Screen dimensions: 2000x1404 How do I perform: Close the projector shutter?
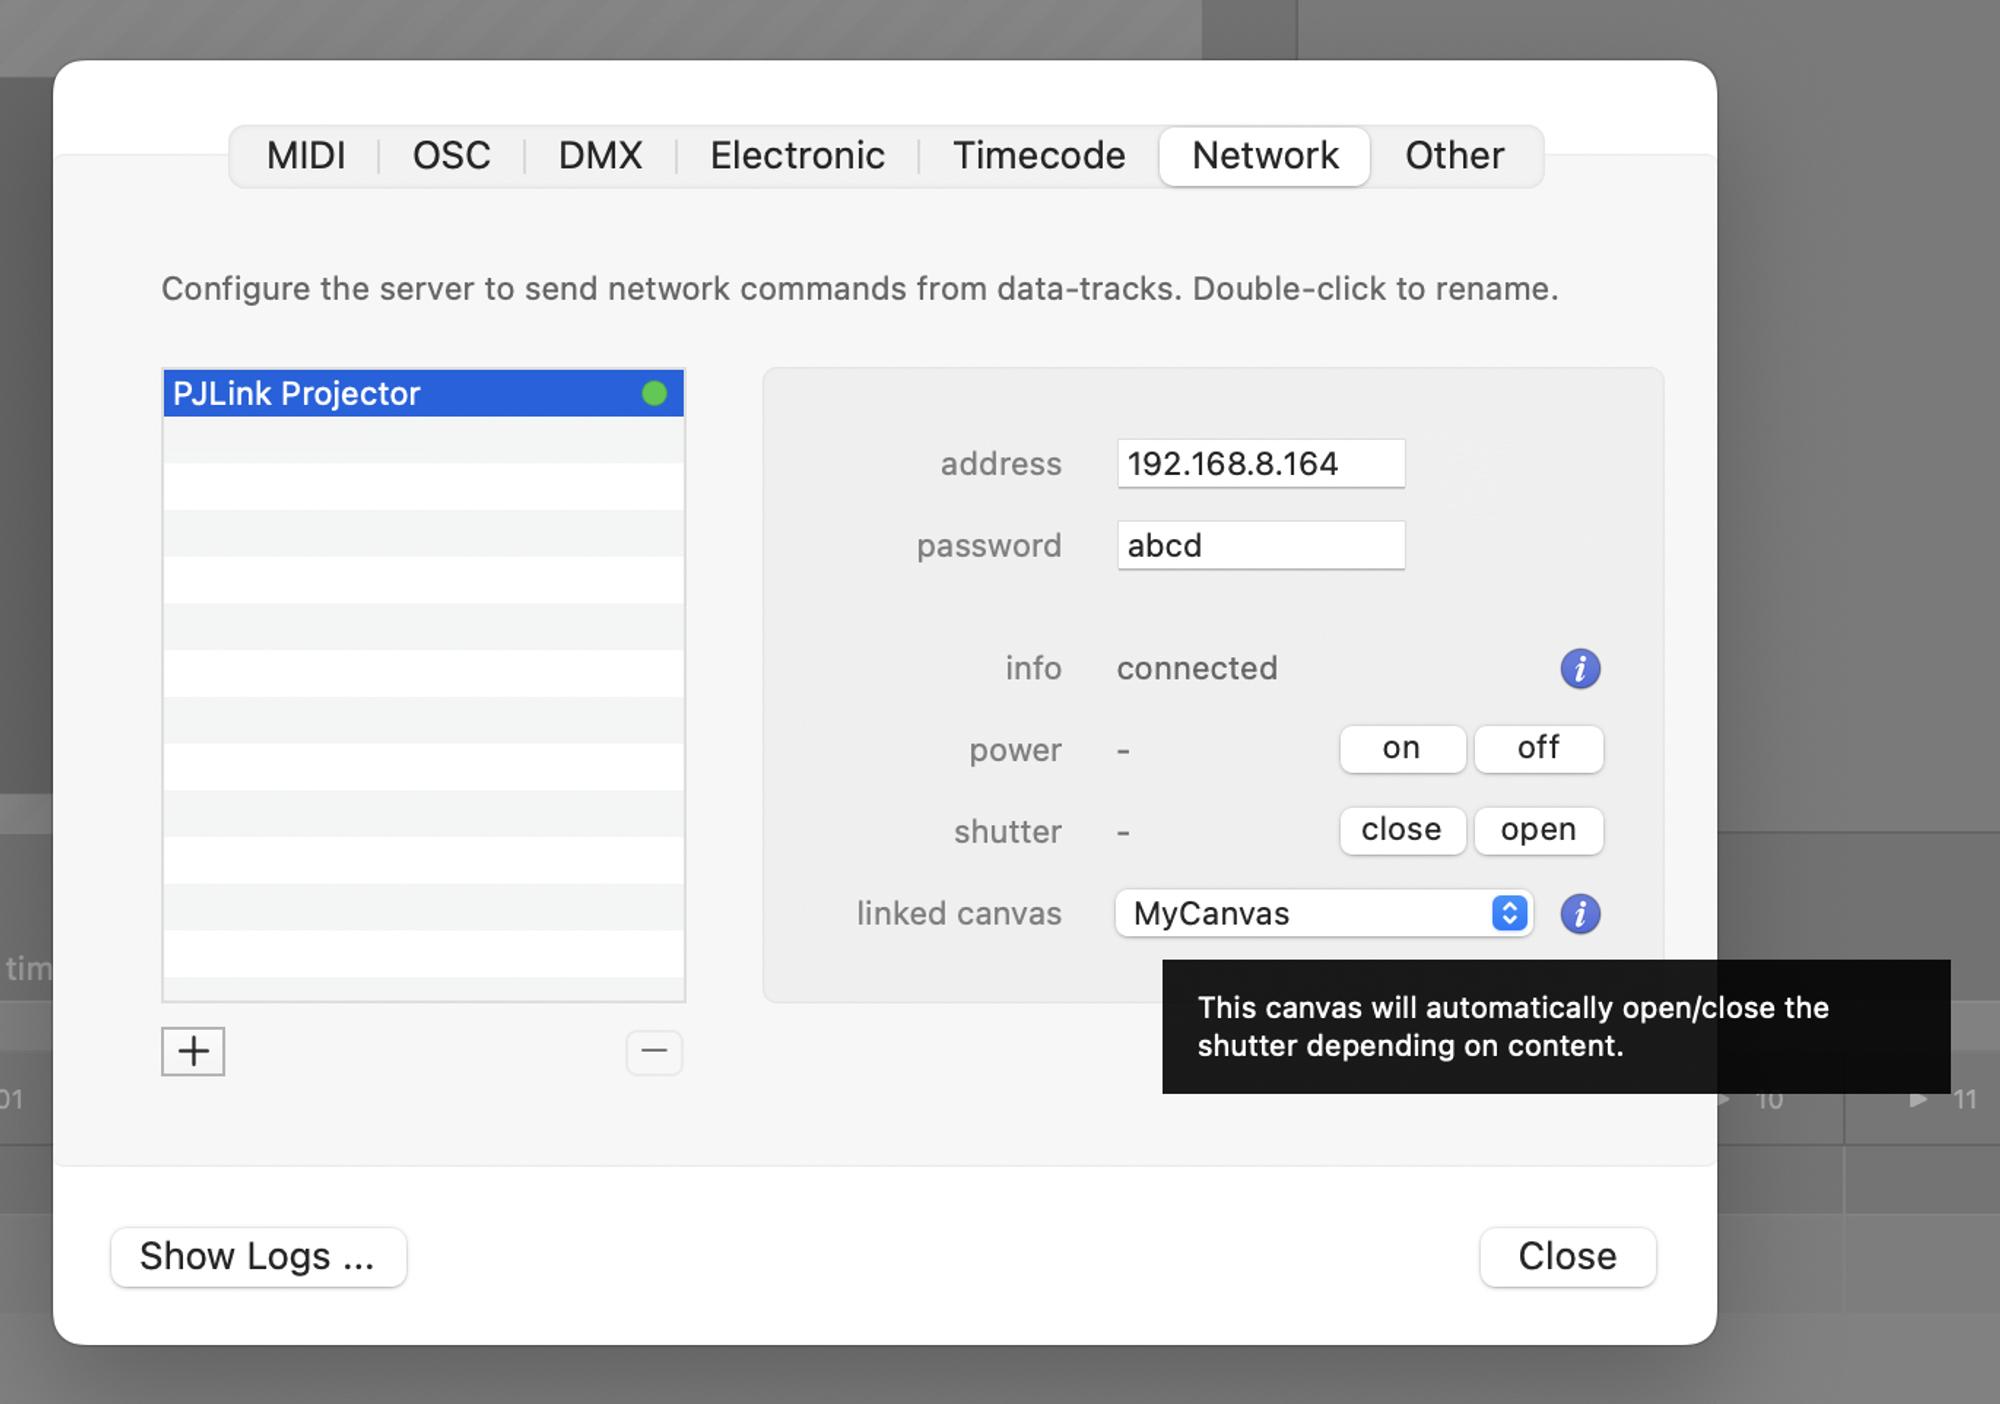[x=1401, y=831]
